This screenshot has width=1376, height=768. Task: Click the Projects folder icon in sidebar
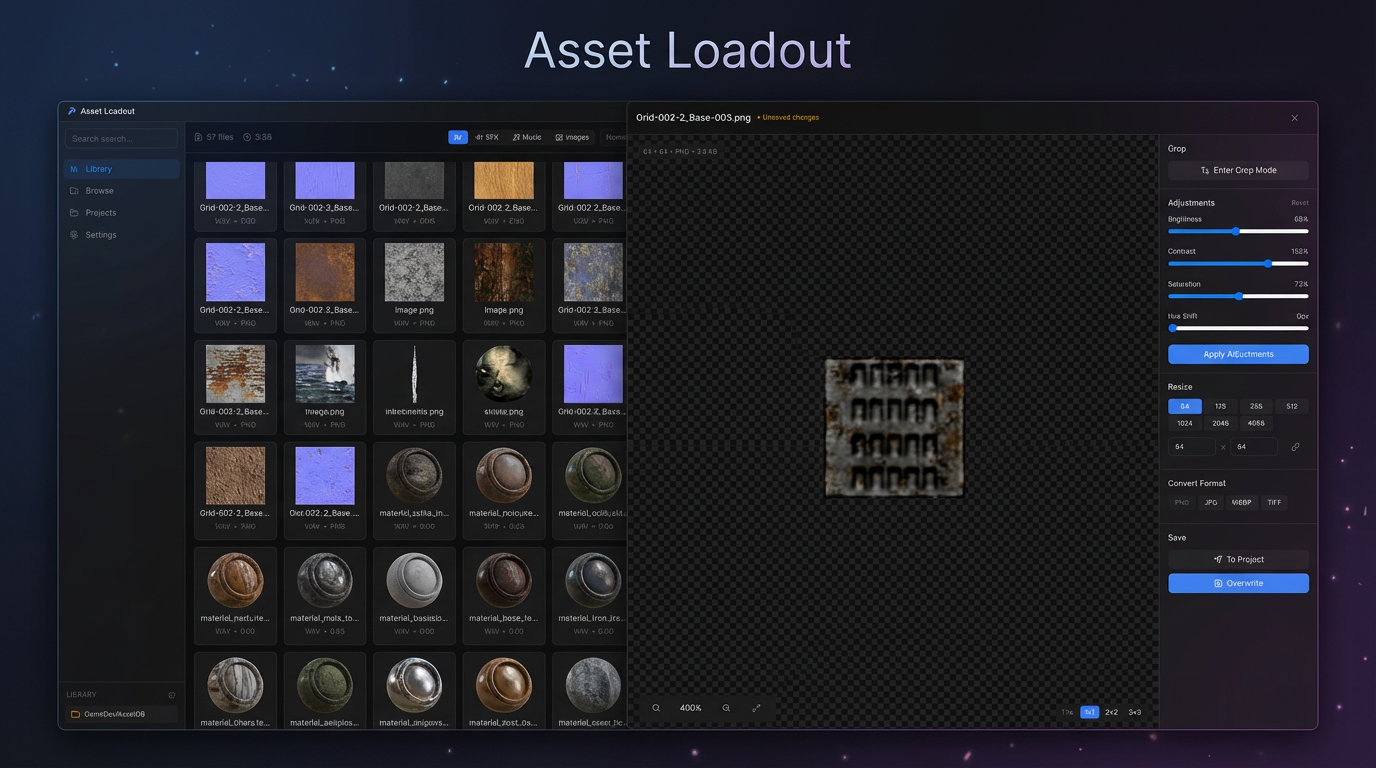point(74,213)
